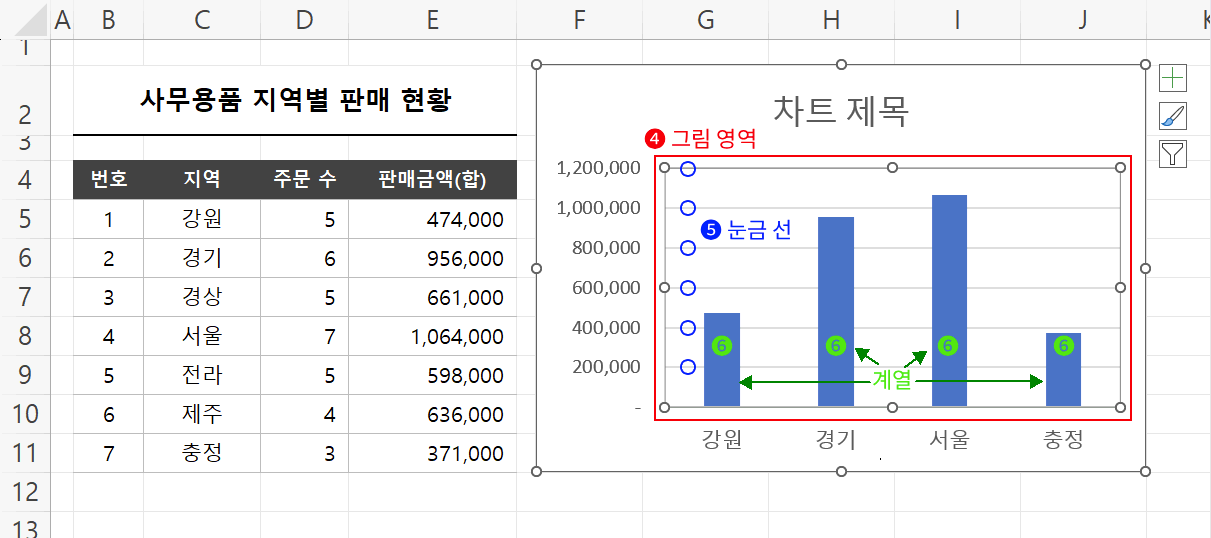Select the column C header

coord(202,20)
